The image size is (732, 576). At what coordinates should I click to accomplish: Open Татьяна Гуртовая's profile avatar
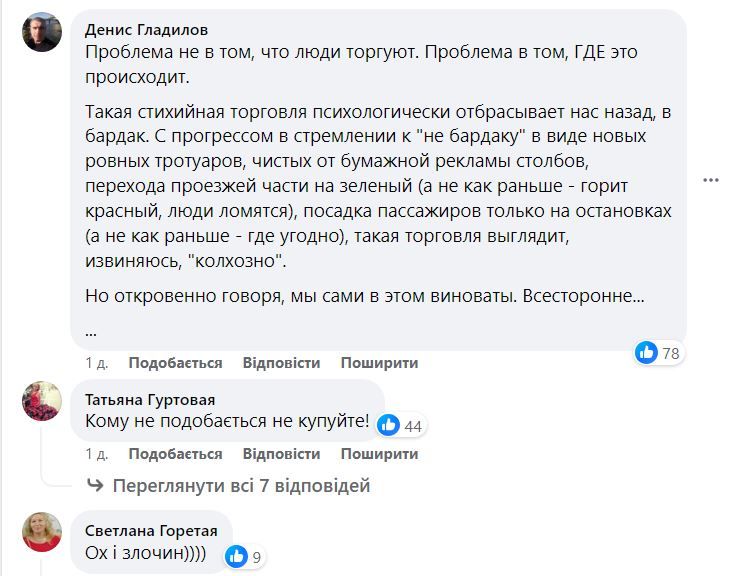point(42,401)
